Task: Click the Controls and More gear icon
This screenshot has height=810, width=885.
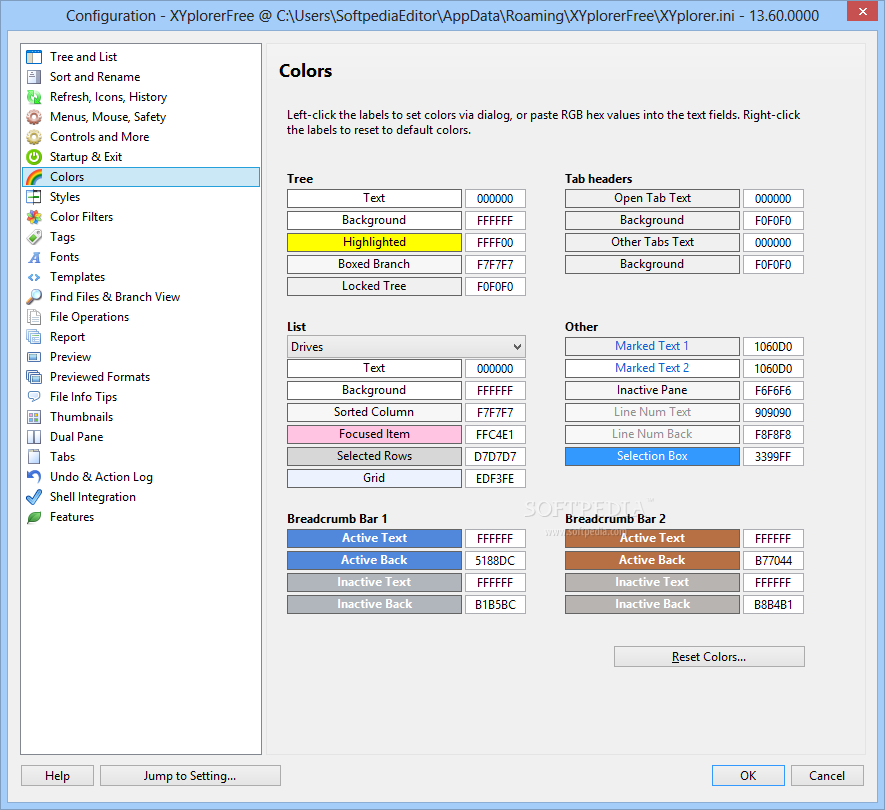Action: [x=34, y=137]
